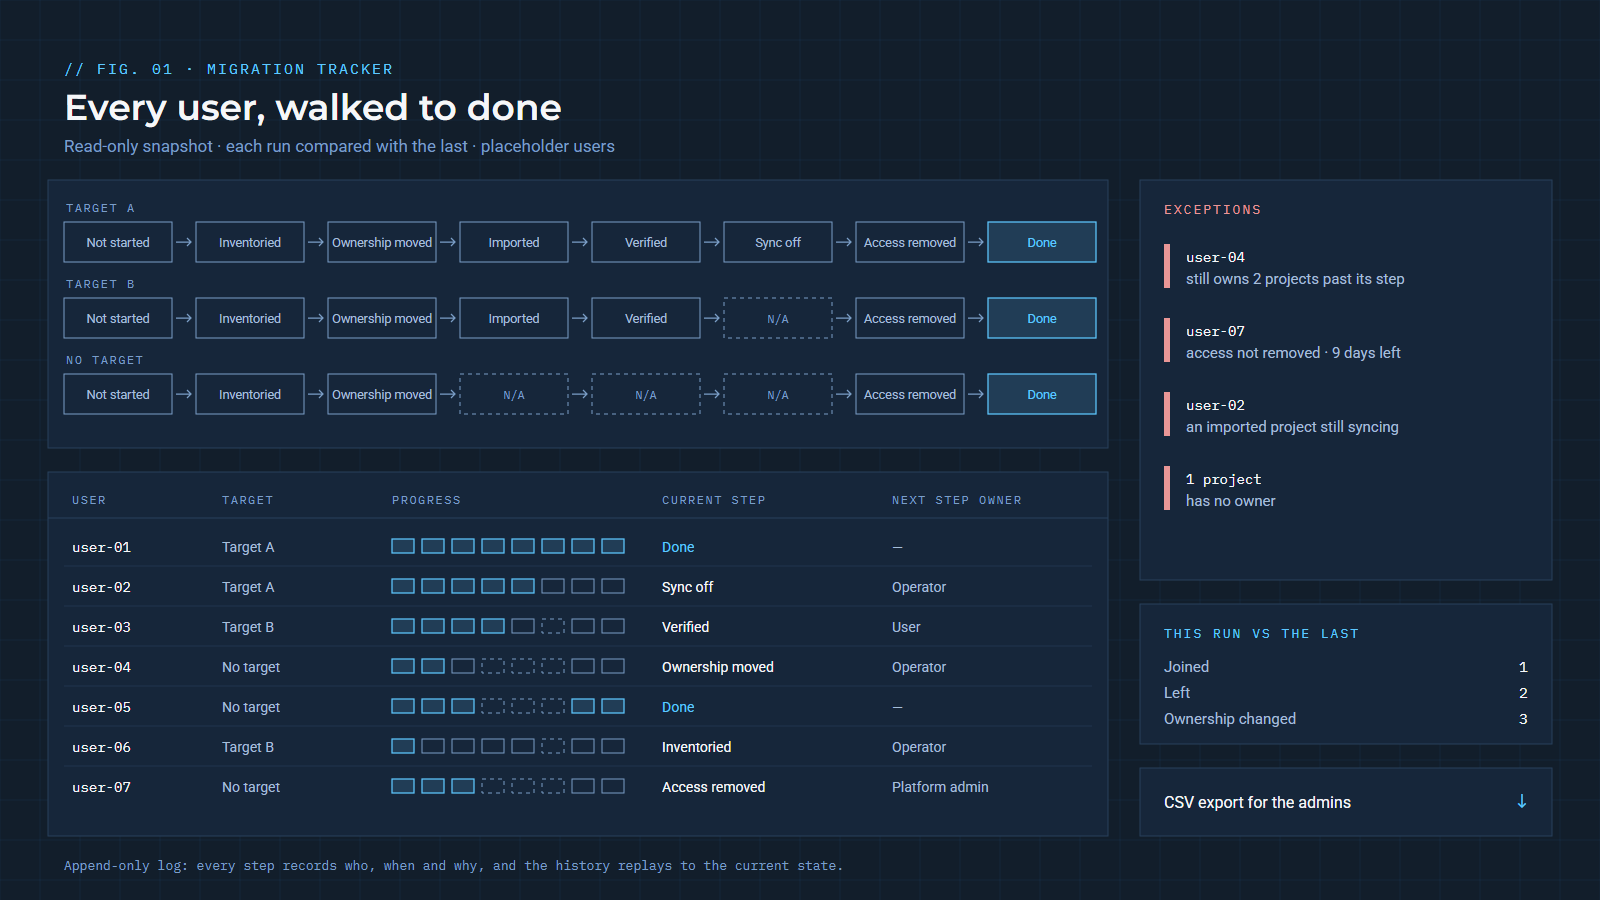
Task: Open user-07 exception about access removal
Action: click(1283, 341)
